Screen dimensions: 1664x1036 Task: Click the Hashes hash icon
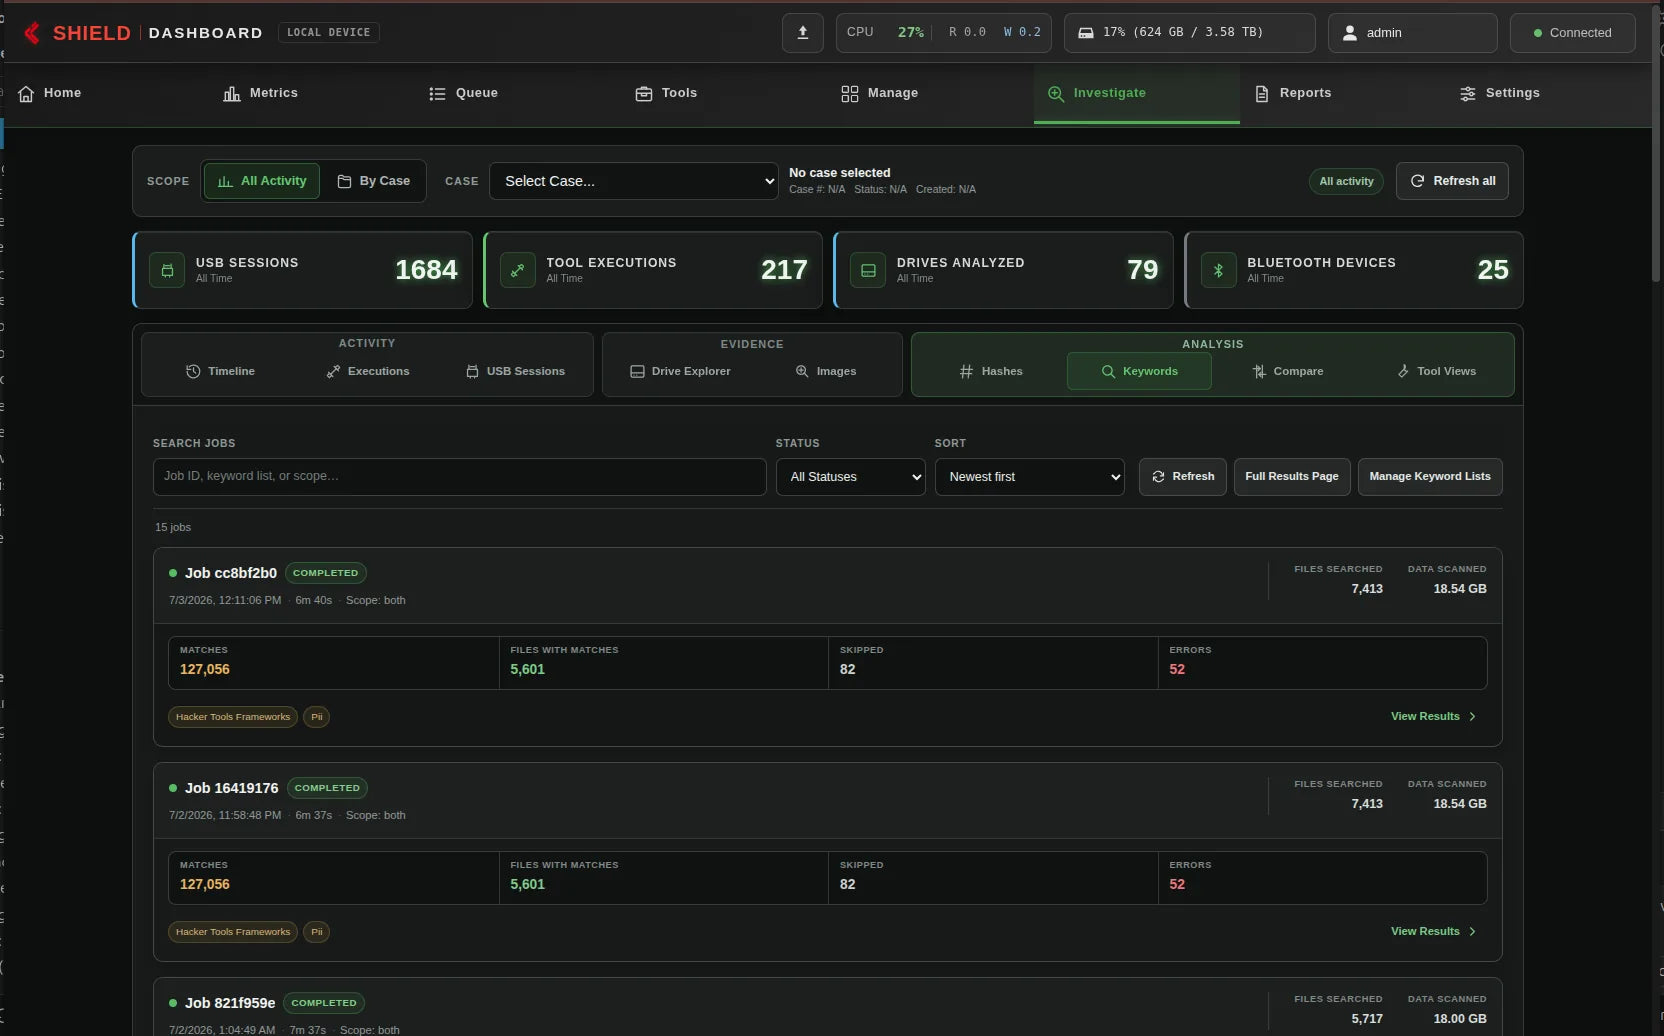tap(966, 371)
